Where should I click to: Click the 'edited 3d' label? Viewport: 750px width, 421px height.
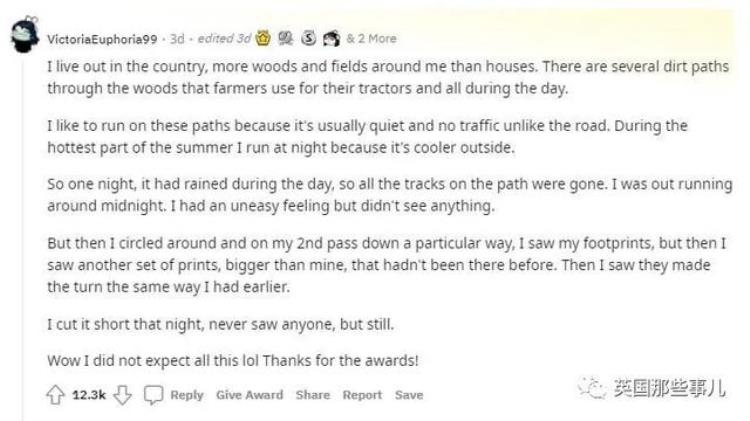[224, 39]
